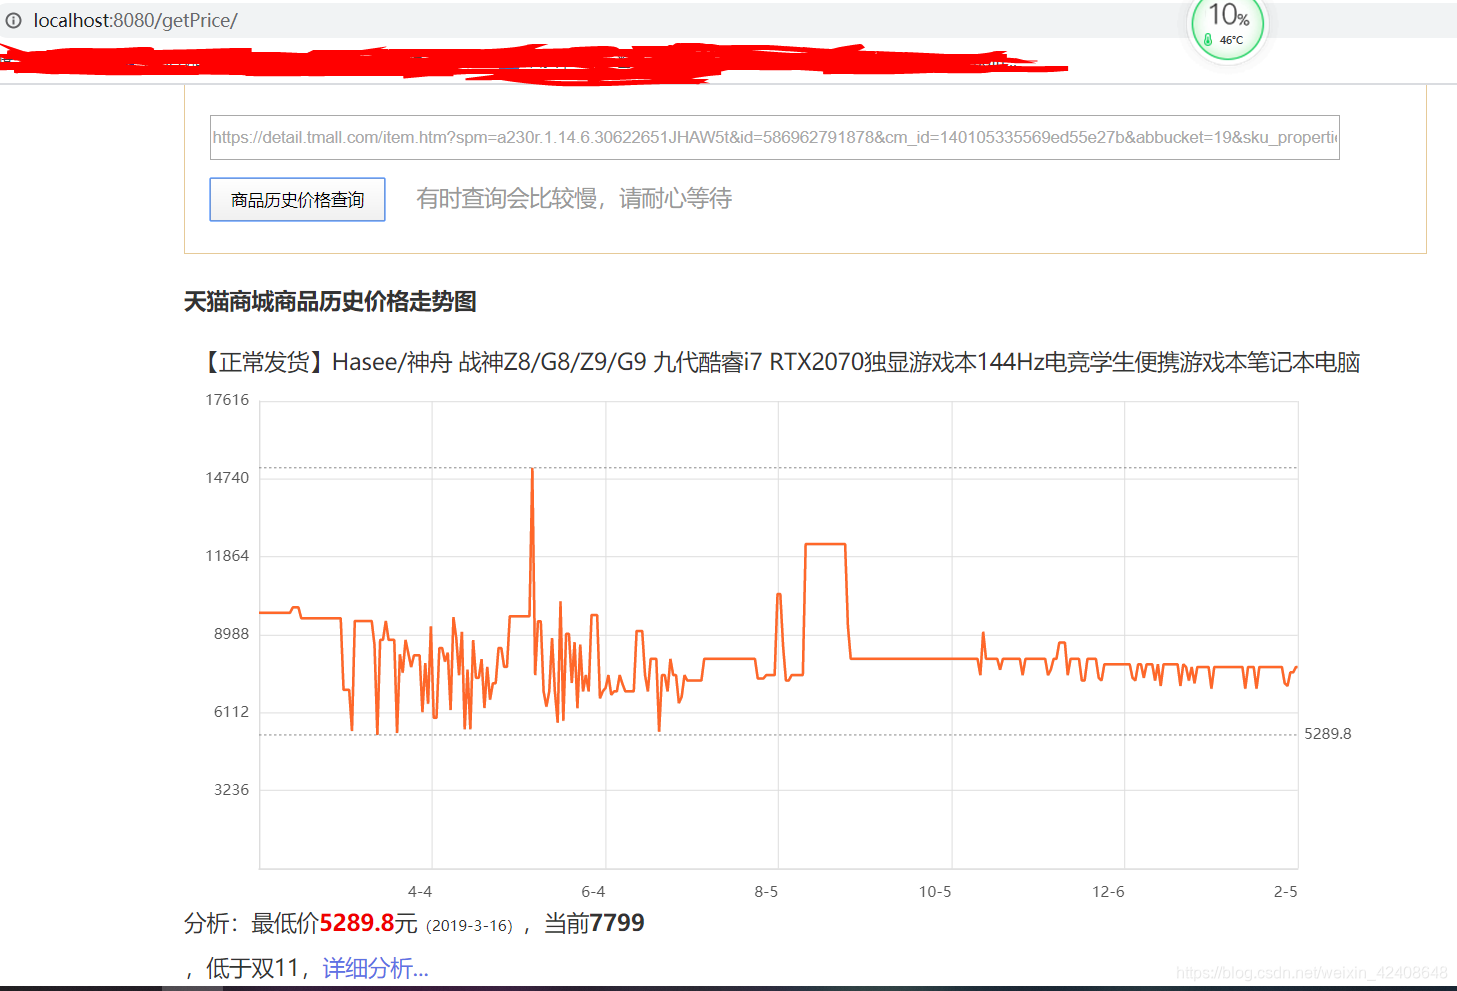Click the flat price plateau after 8-5
The height and width of the screenshot is (991, 1457).
click(x=826, y=544)
